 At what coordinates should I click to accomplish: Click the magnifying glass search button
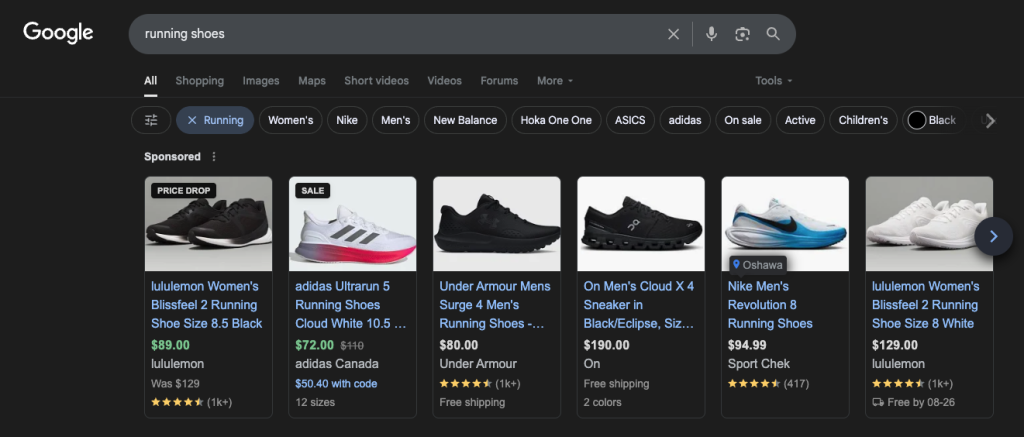[773, 34]
